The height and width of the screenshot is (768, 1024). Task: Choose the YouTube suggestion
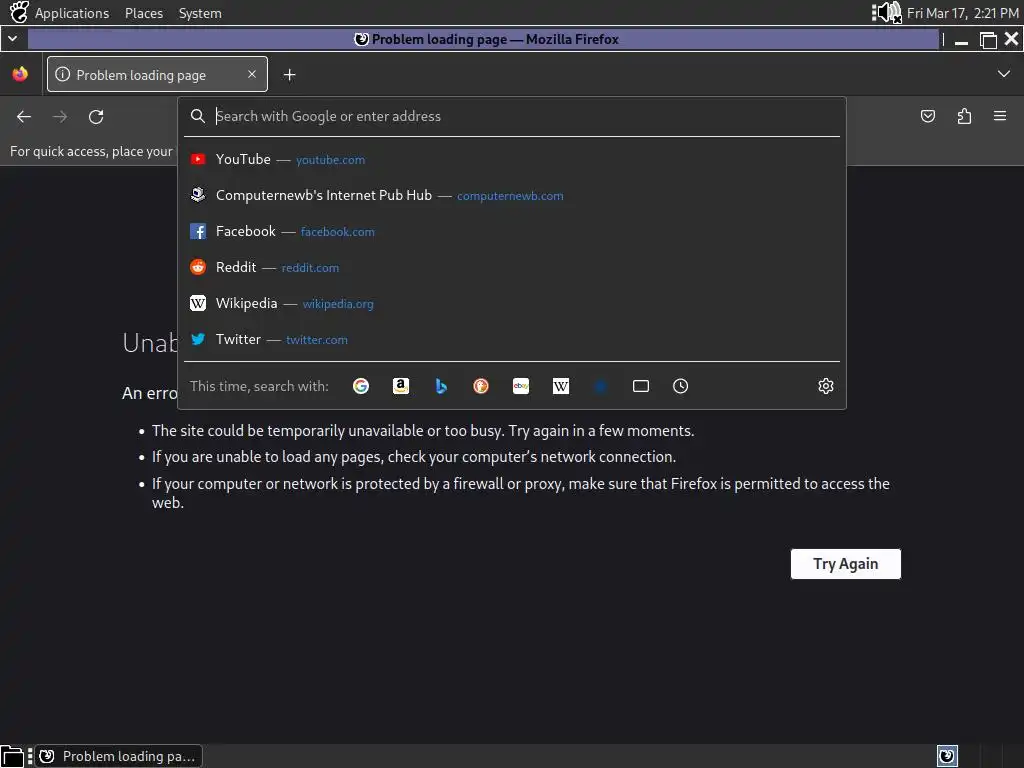(x=512, y=159)
